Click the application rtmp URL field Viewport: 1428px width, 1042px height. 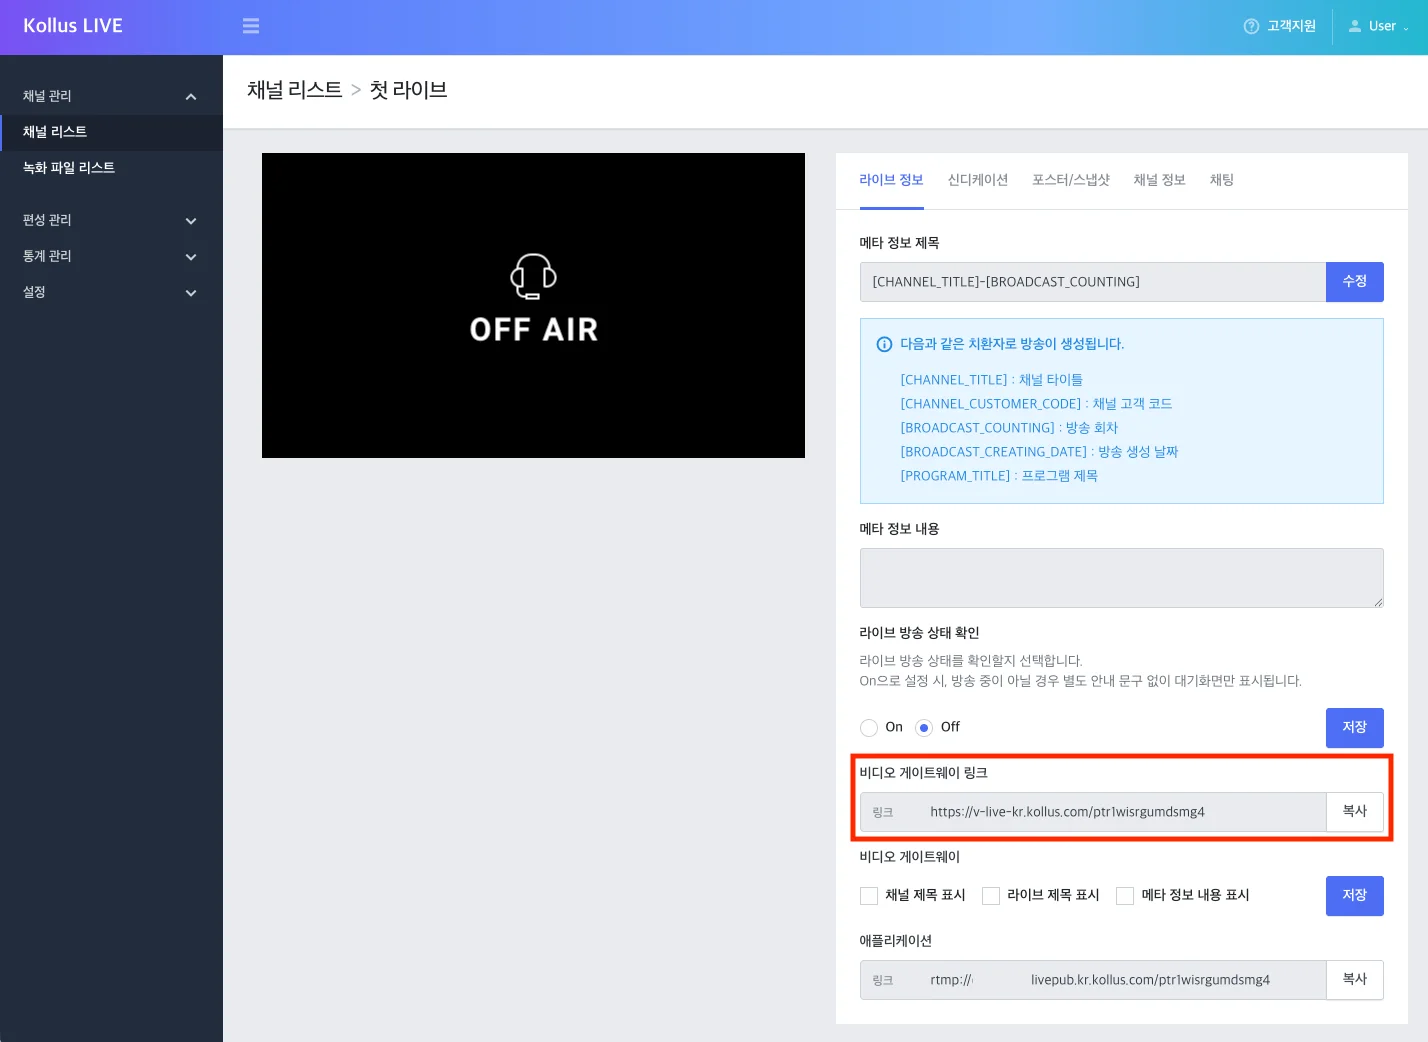click(x=1093, y=980)
